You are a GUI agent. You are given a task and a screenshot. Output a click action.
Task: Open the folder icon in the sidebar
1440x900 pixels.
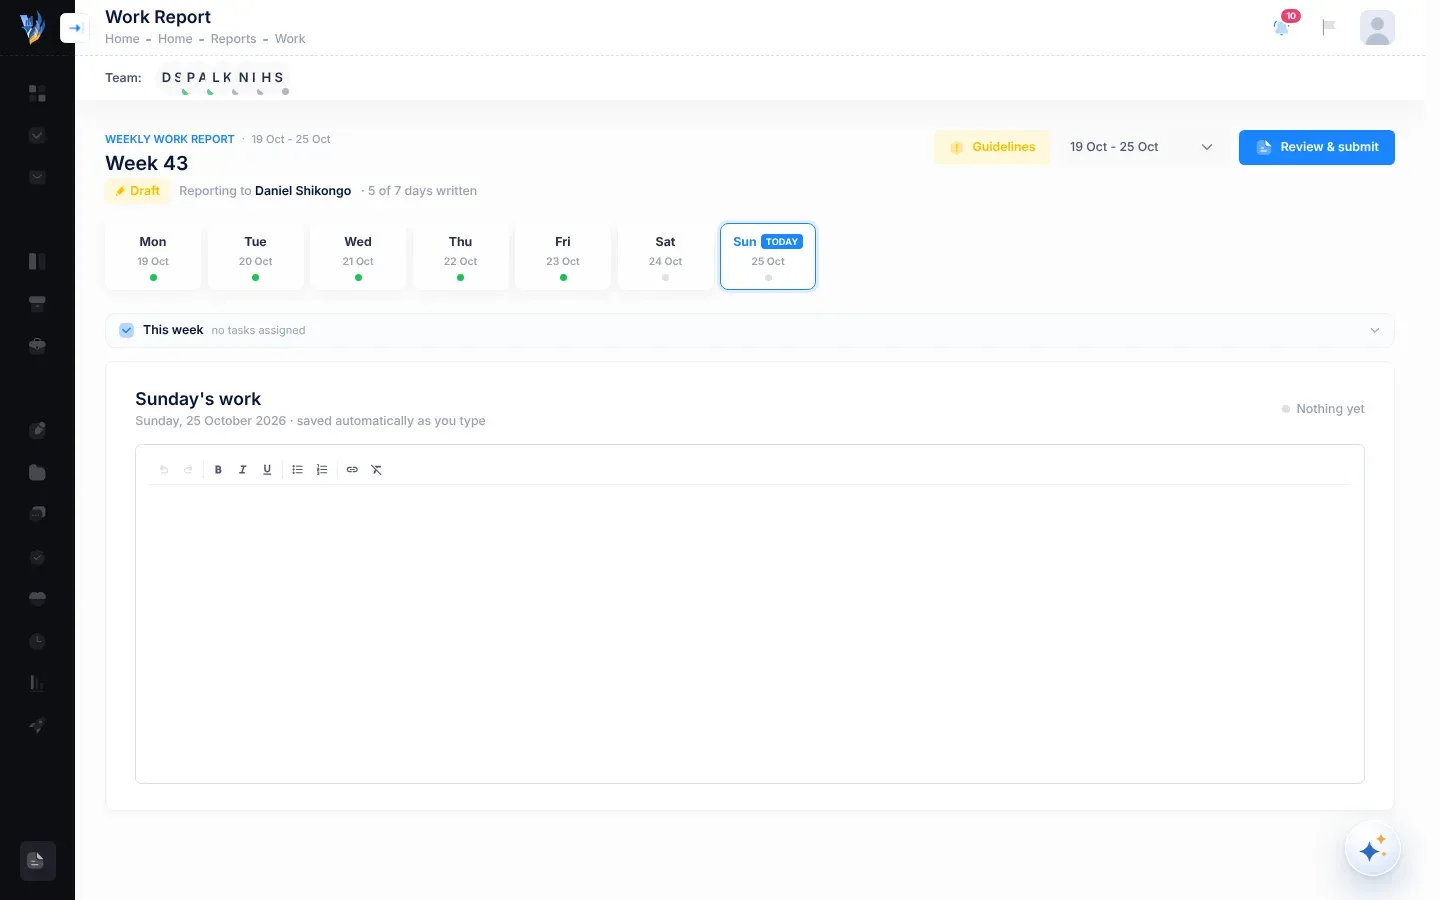point(37,472)
